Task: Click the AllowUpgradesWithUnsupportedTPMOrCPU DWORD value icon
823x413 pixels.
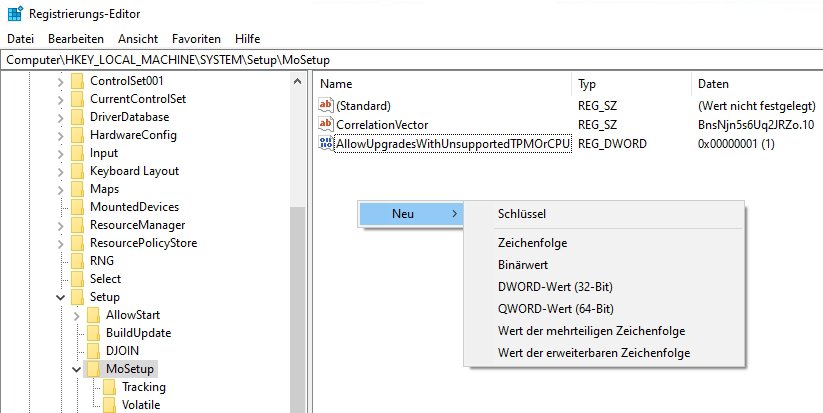Action: [x=326, y=144]
